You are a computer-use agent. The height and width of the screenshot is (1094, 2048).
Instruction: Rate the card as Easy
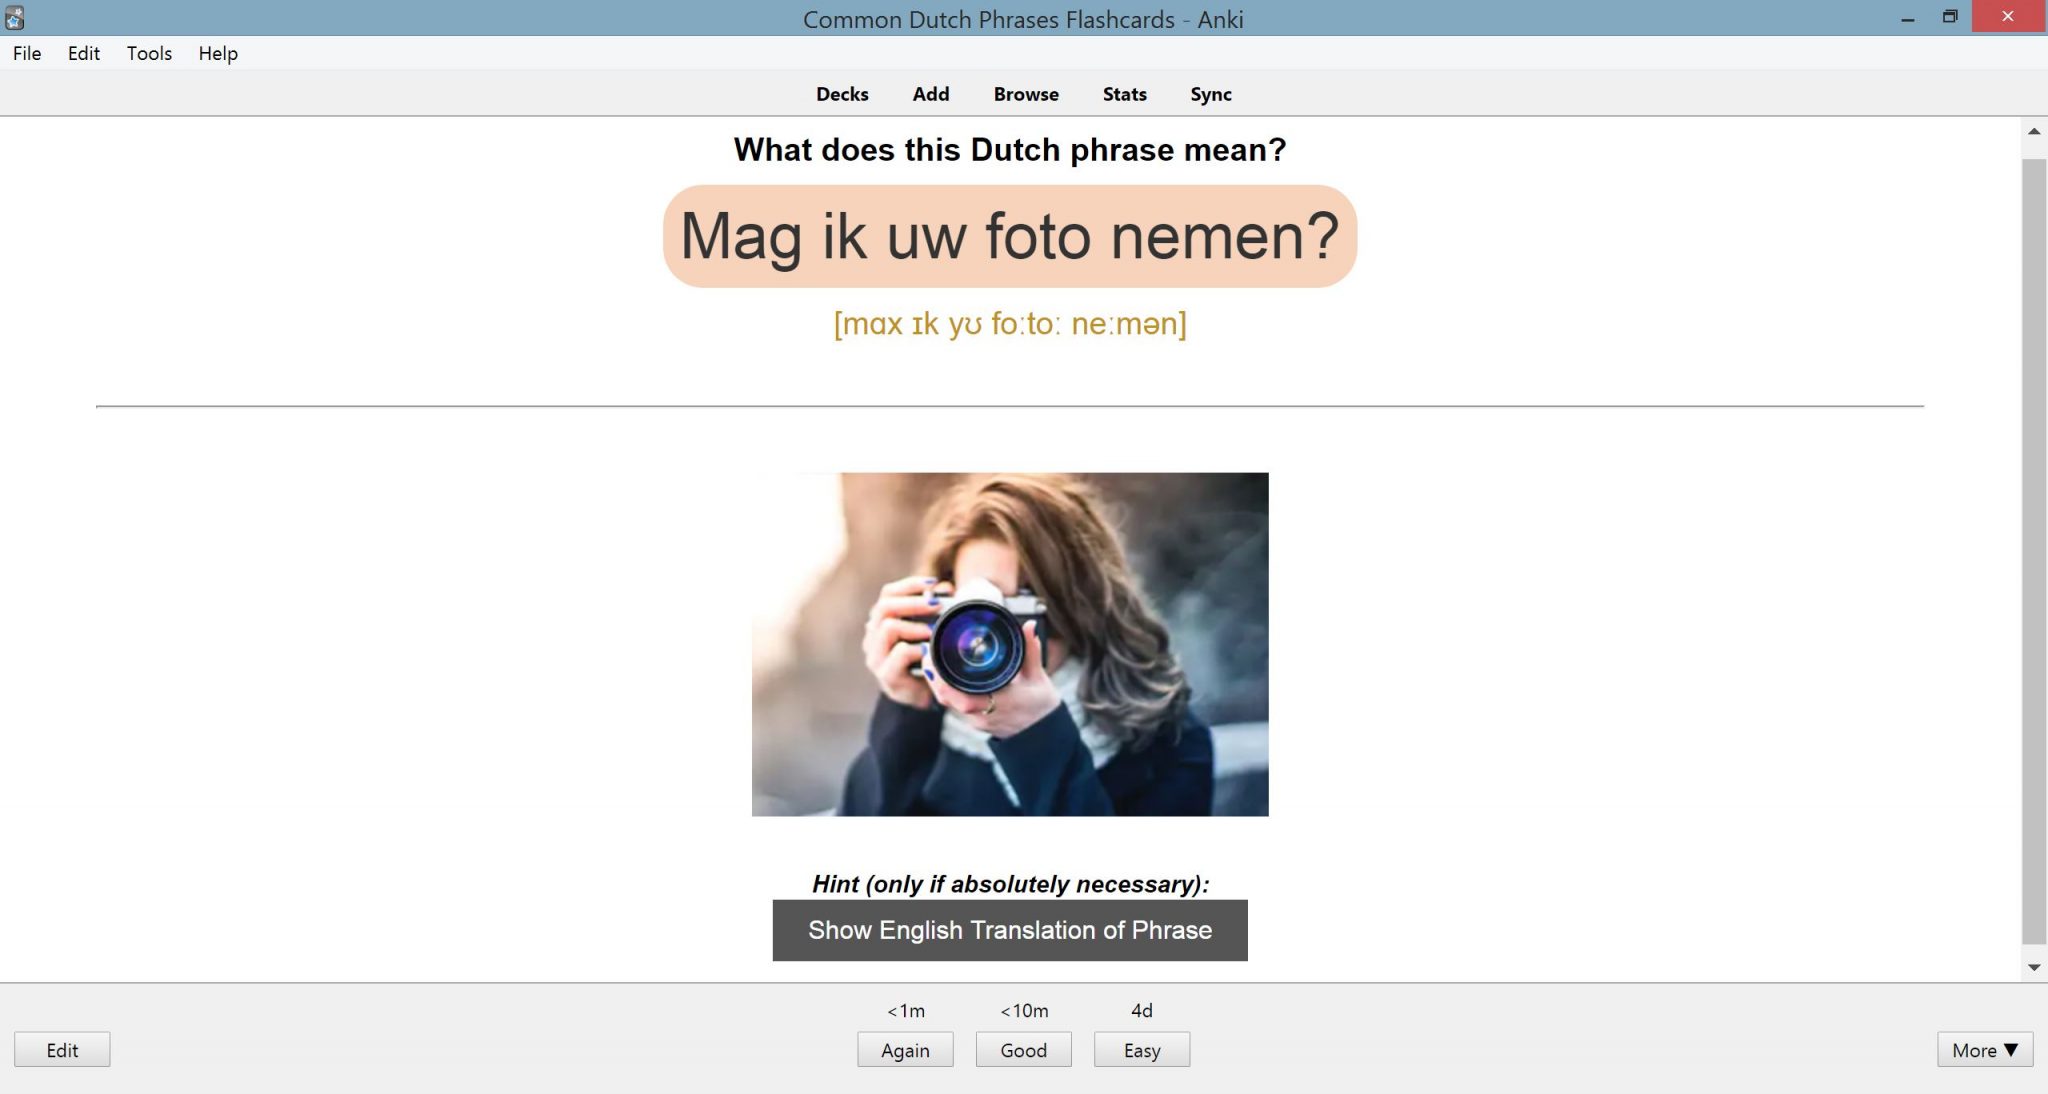point(1141,1050)
